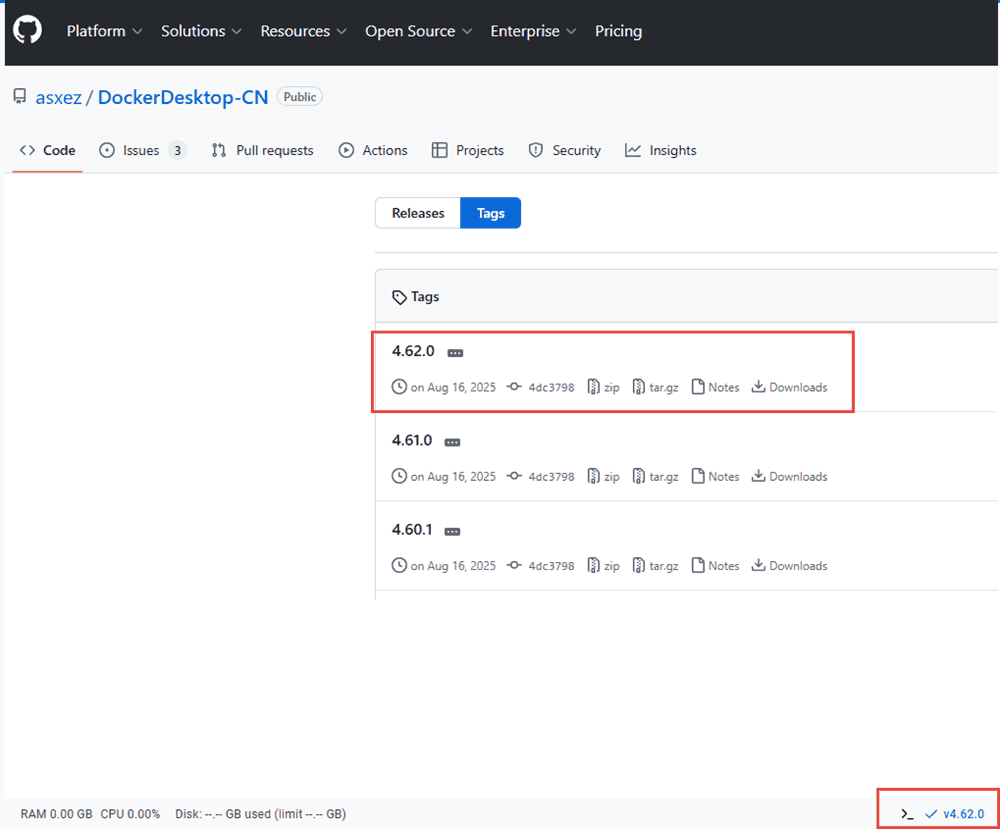Expand the Platform dropdown menu
Image resolution: width=1000 pixels, height=829 pixels.
104,31
